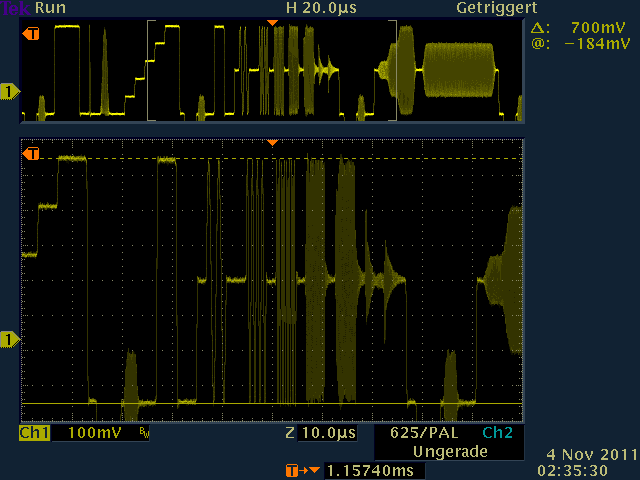The height and width of the screenshot is (480, 640).
Task: Click the delta 700mV cursor readout
Action: point(581,27)
